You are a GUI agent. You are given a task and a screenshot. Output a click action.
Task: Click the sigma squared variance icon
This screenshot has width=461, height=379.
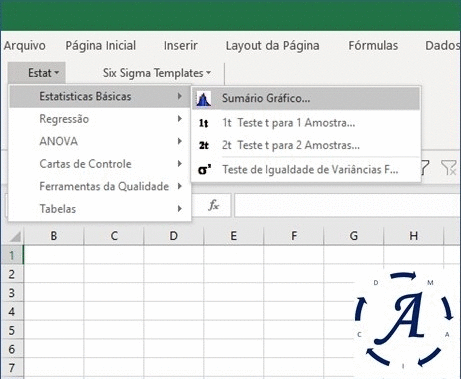[204, 170]
